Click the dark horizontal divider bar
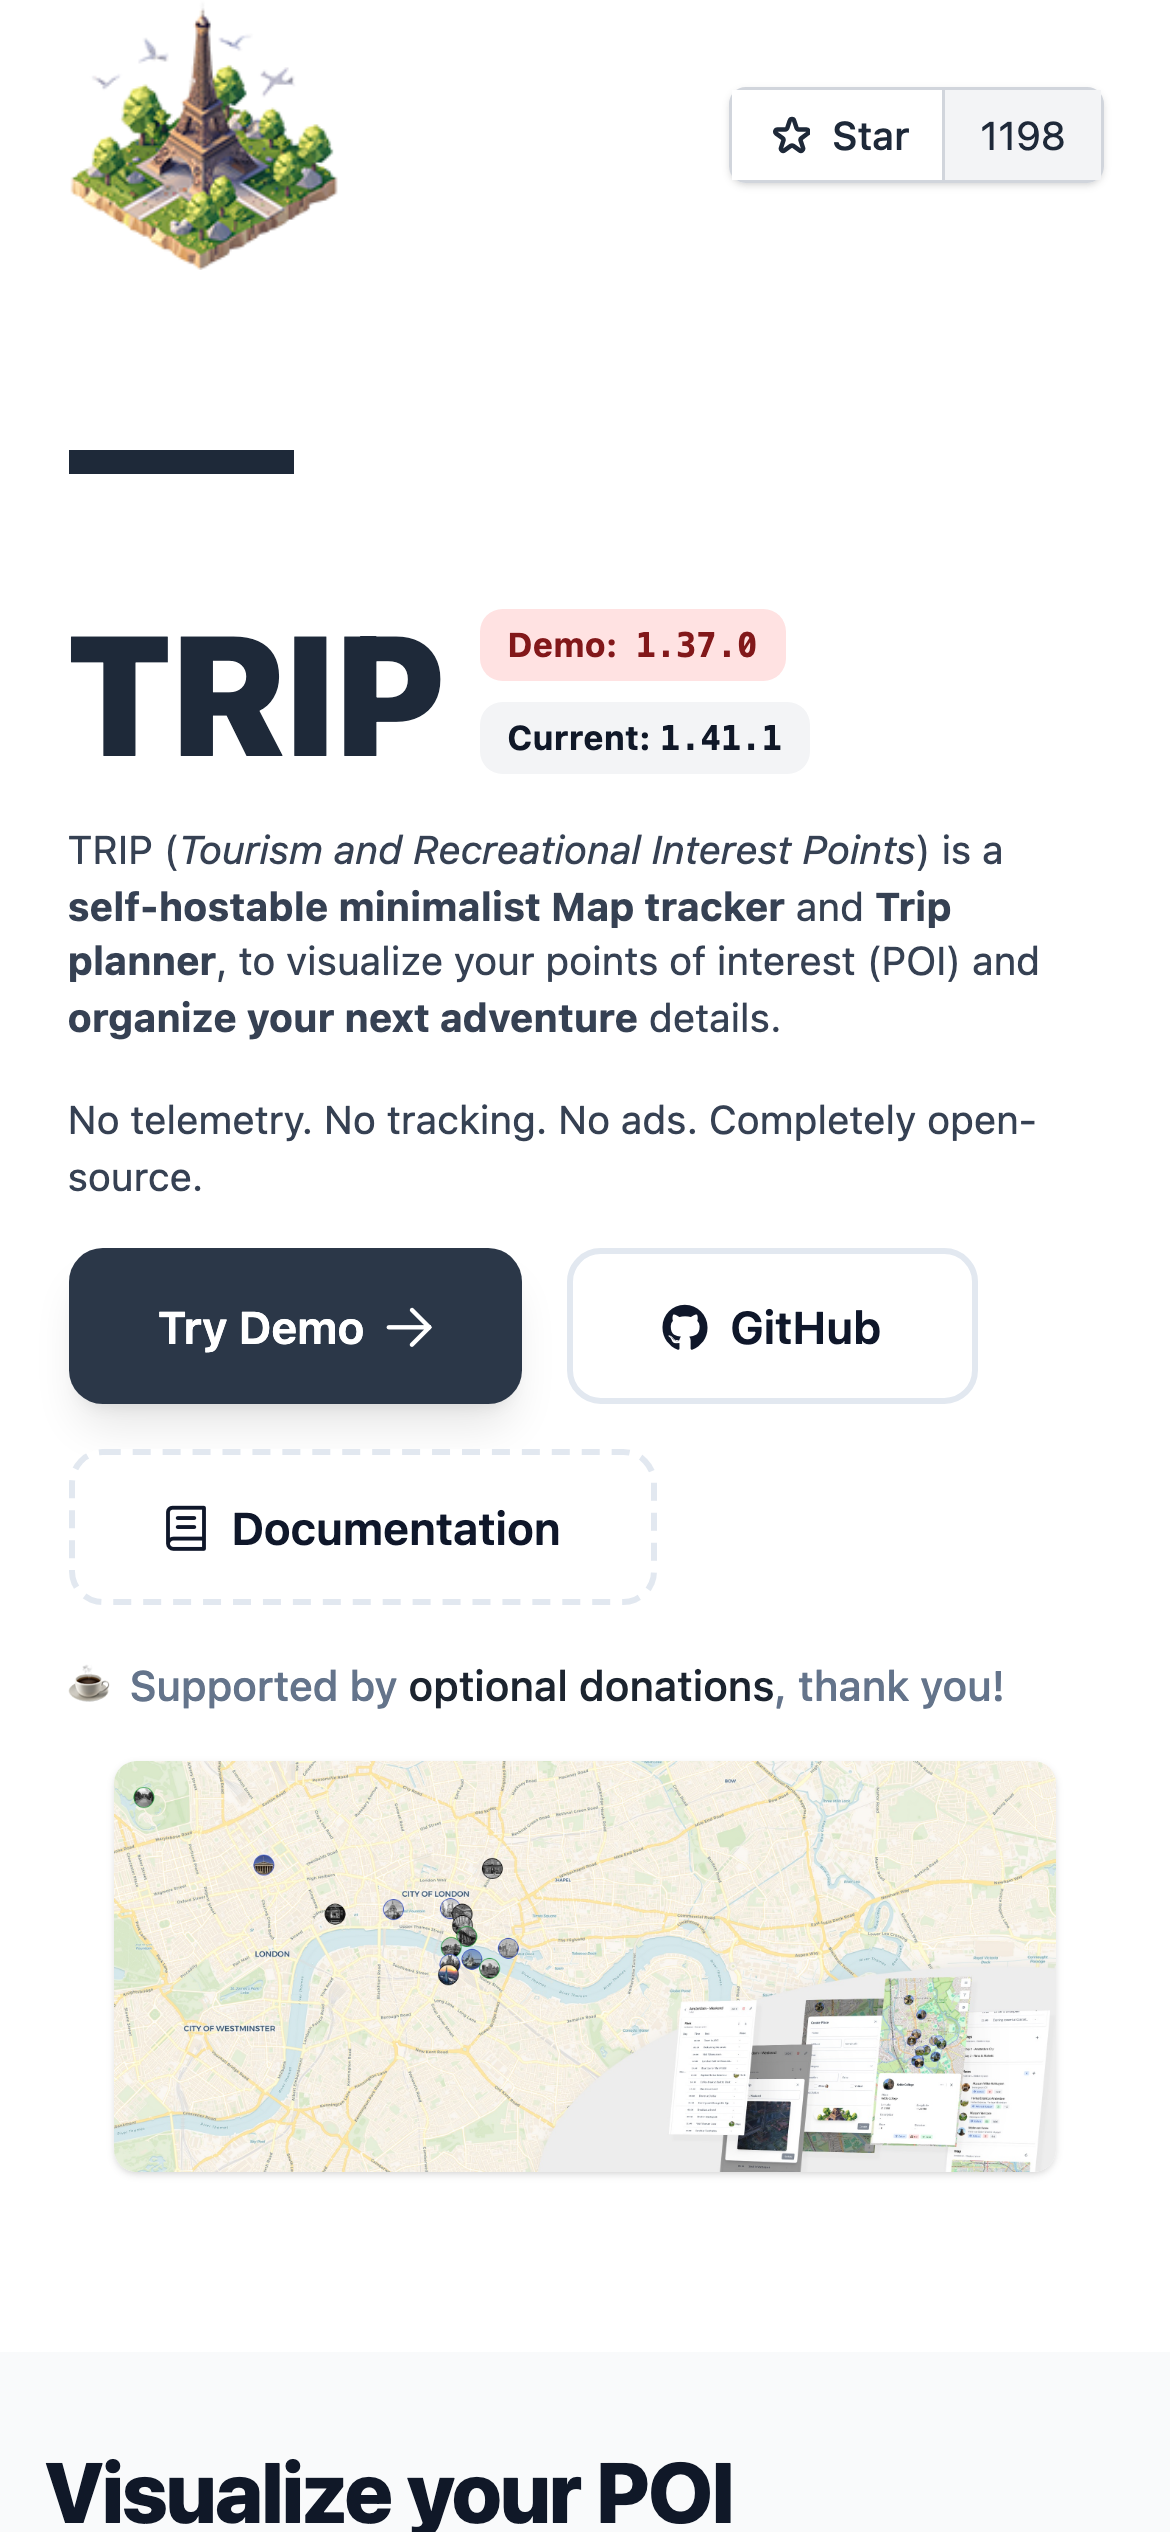The height and width of the screenshot is (2532, 1170). point(181,462)
